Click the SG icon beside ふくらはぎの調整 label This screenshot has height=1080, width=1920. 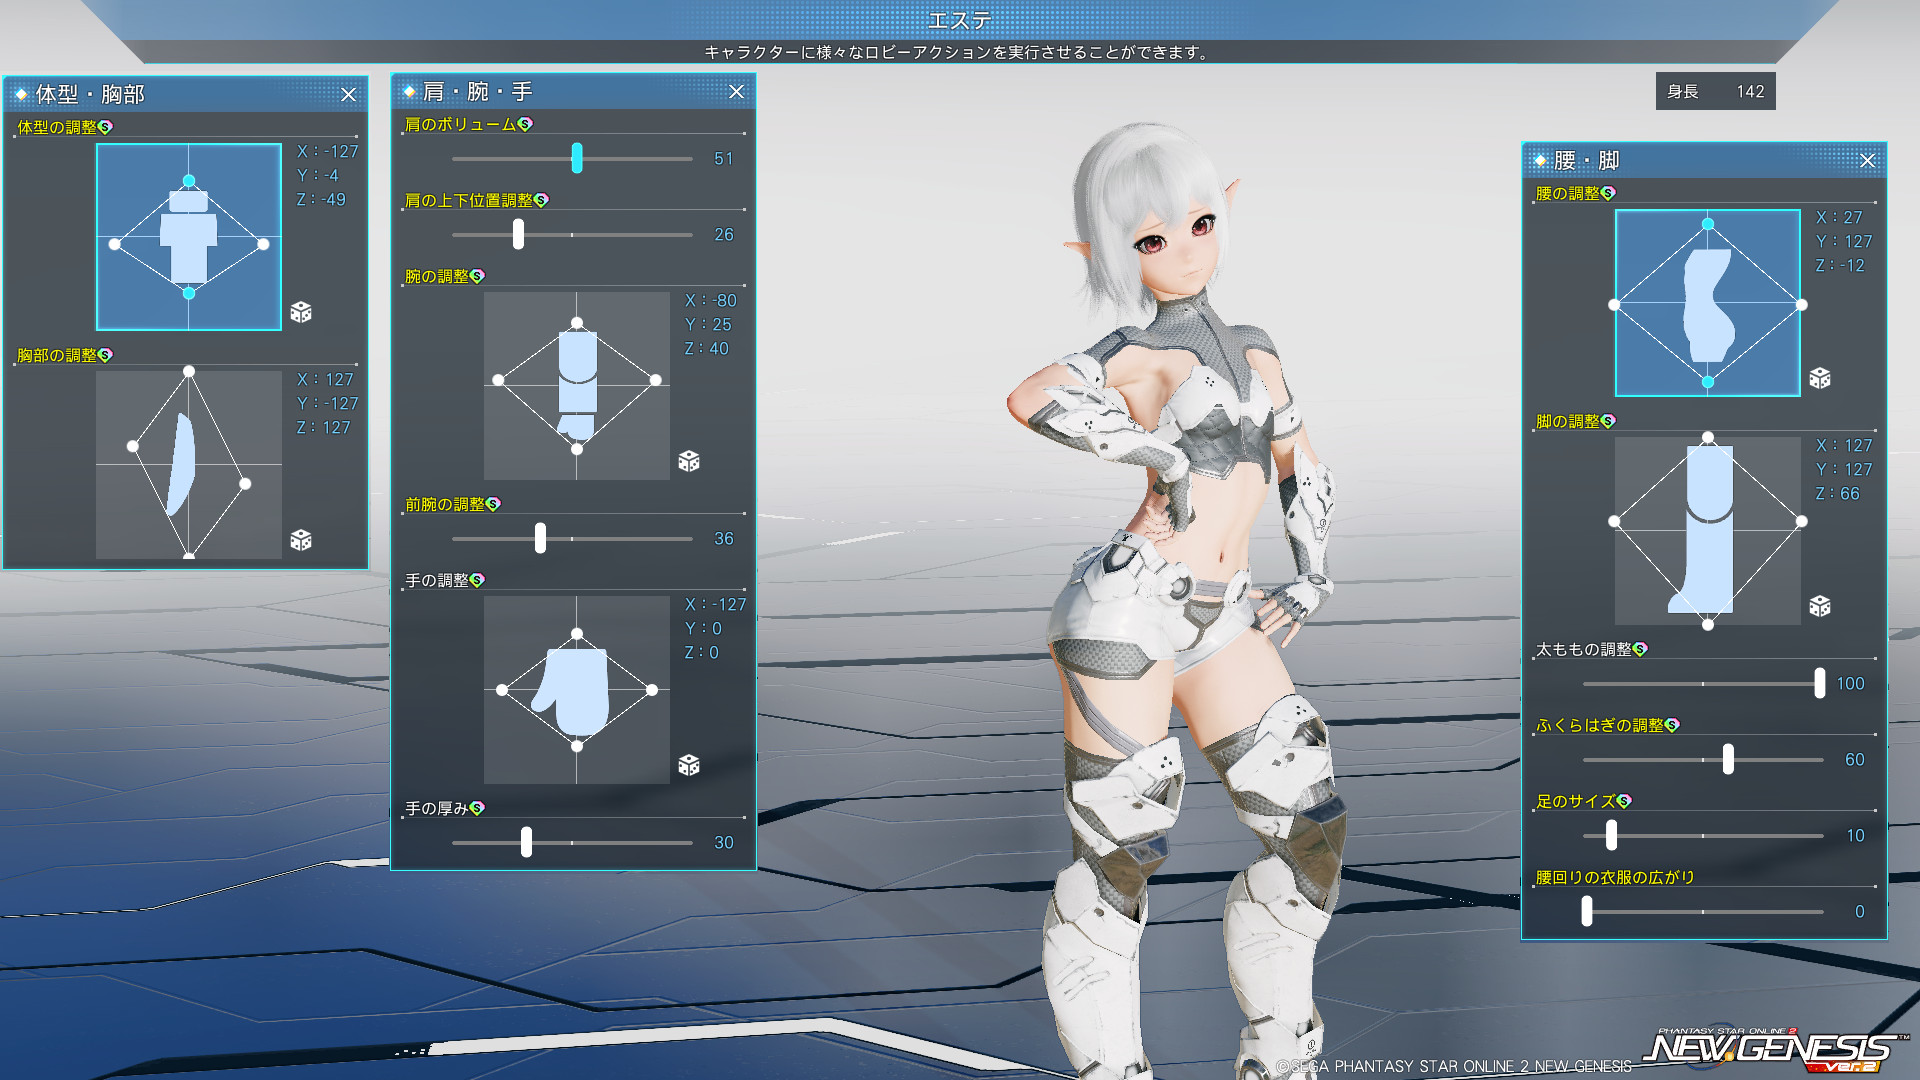[1672, 725]
